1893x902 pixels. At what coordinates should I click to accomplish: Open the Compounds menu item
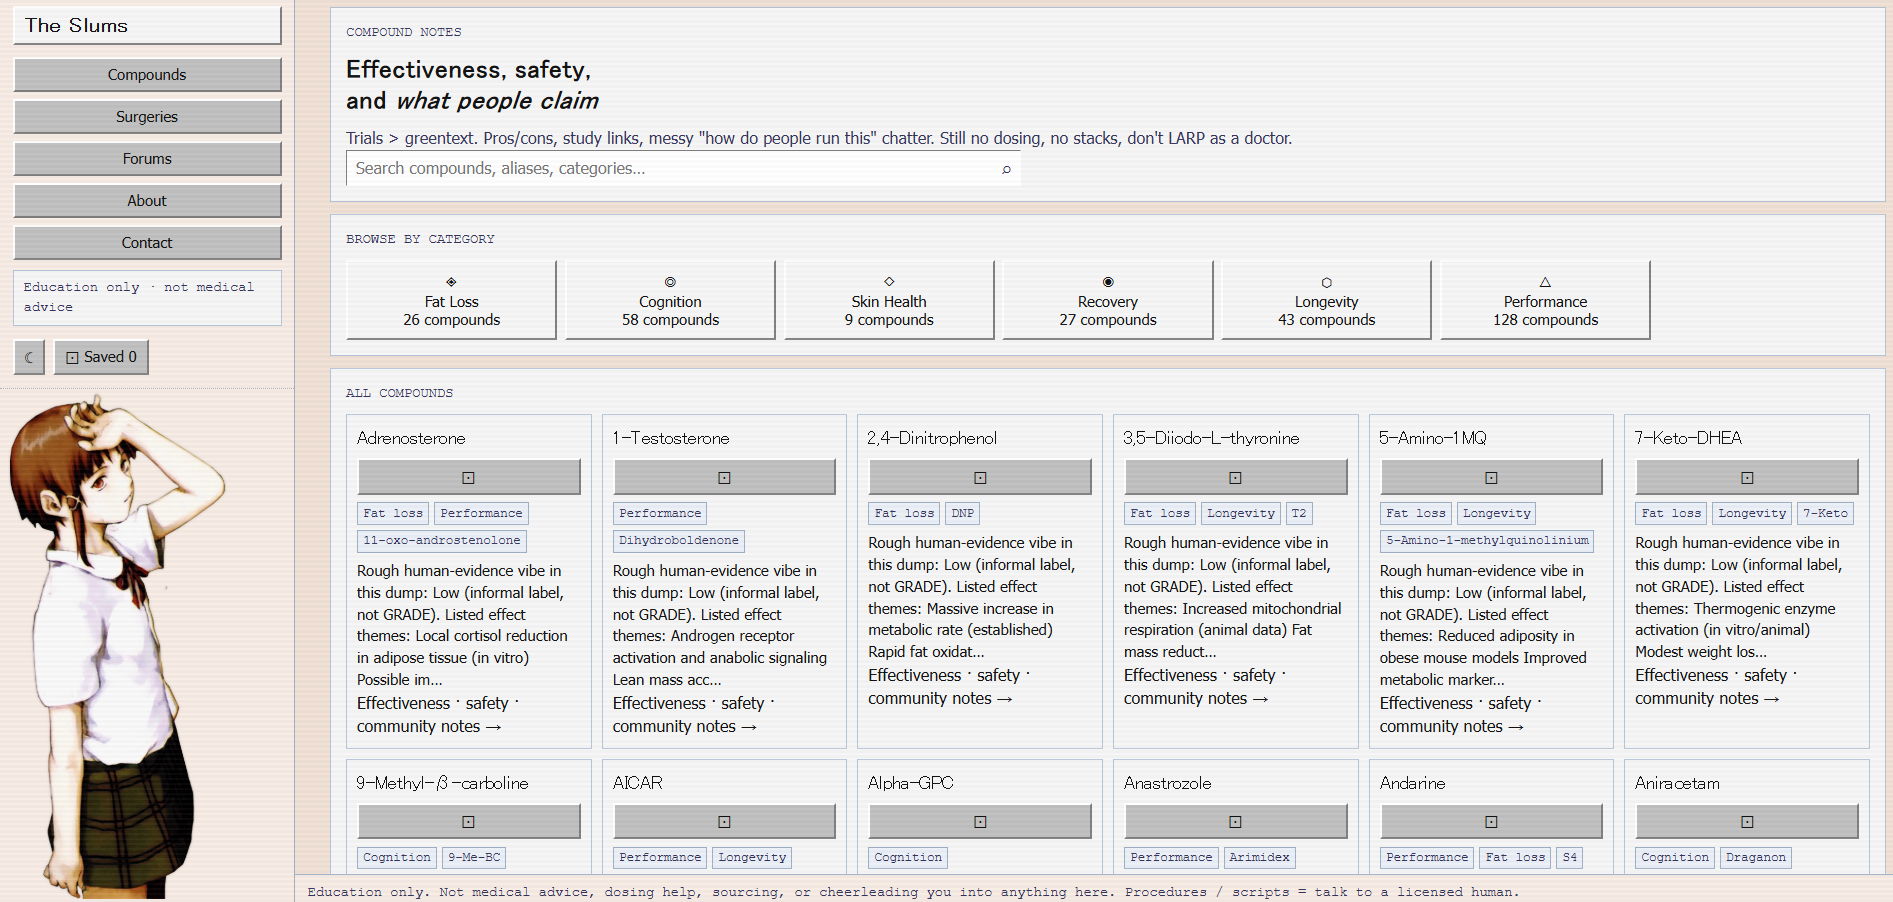(147, 75)
